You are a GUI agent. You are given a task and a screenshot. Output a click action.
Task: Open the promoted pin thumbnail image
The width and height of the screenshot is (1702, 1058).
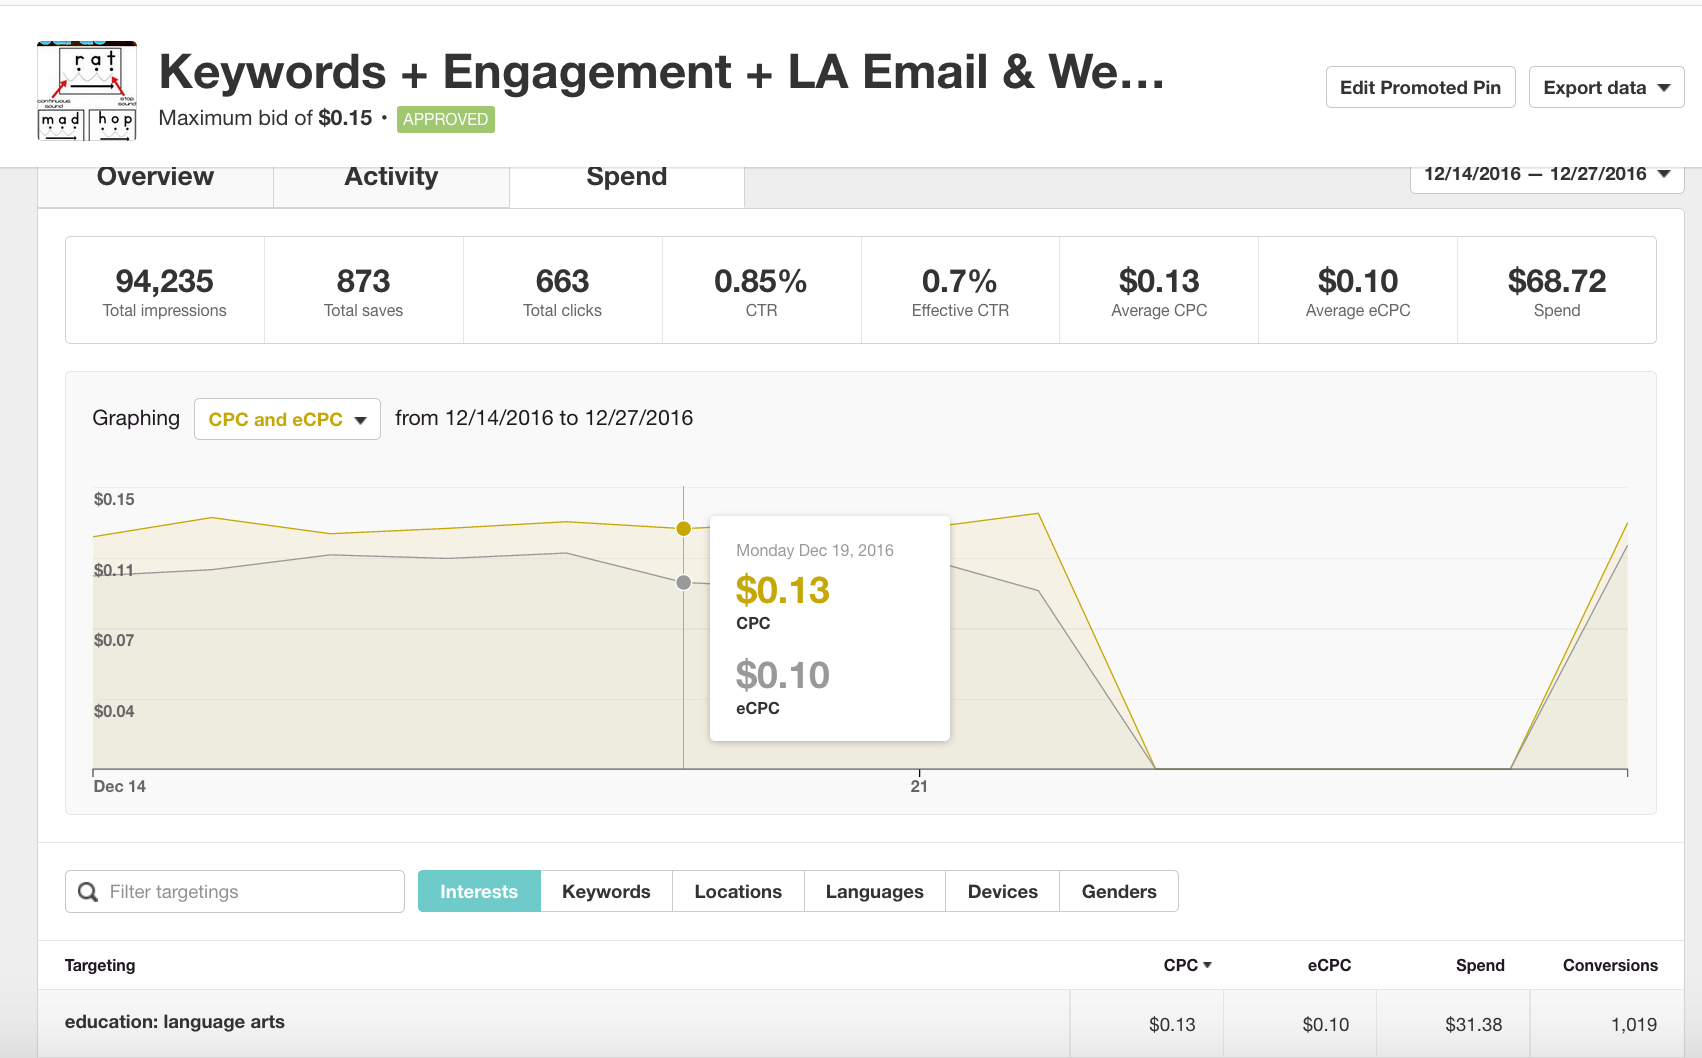pyautogui.click(x=87, y=91)
